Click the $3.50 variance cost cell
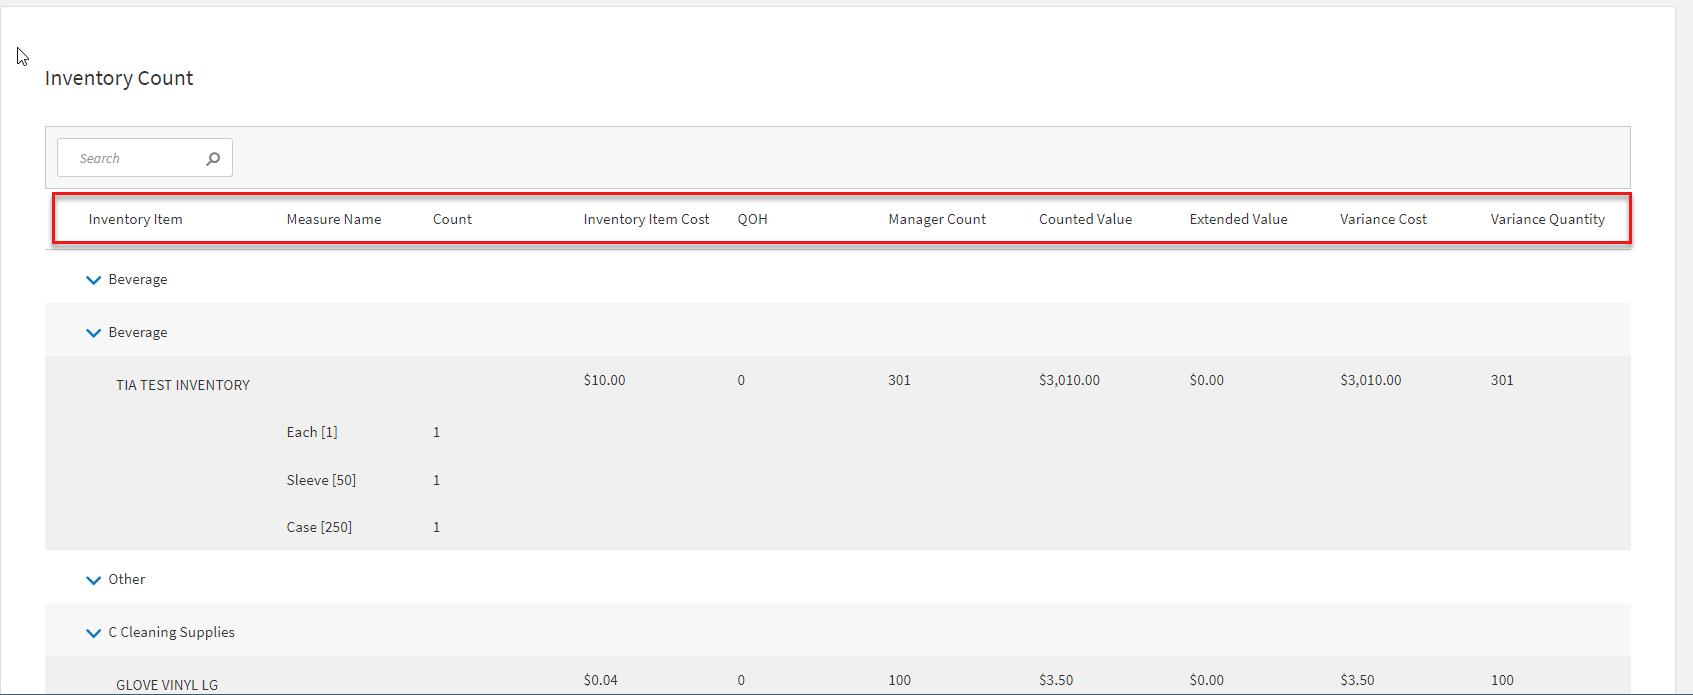1693x695 pixels. 1357,680
